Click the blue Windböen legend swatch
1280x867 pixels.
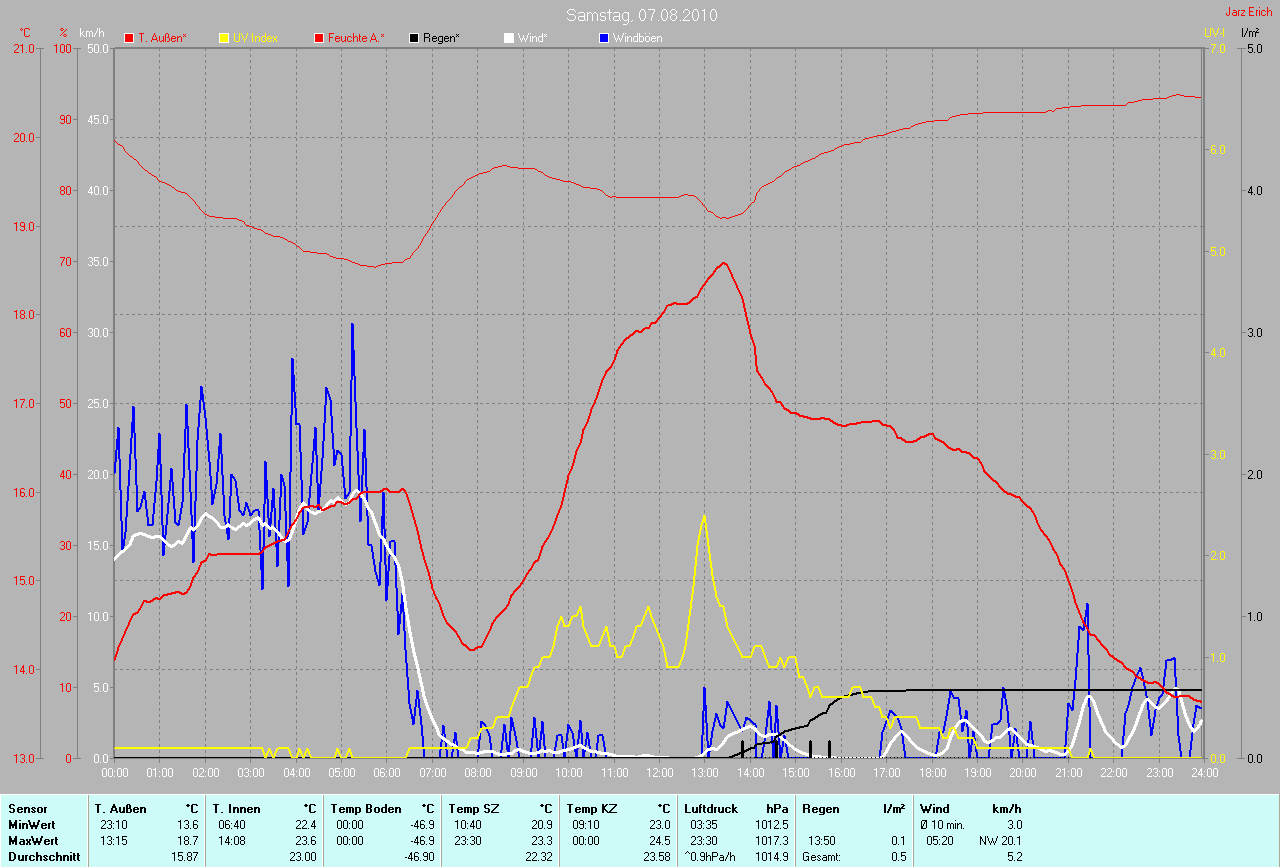click(x=604, y=38)
